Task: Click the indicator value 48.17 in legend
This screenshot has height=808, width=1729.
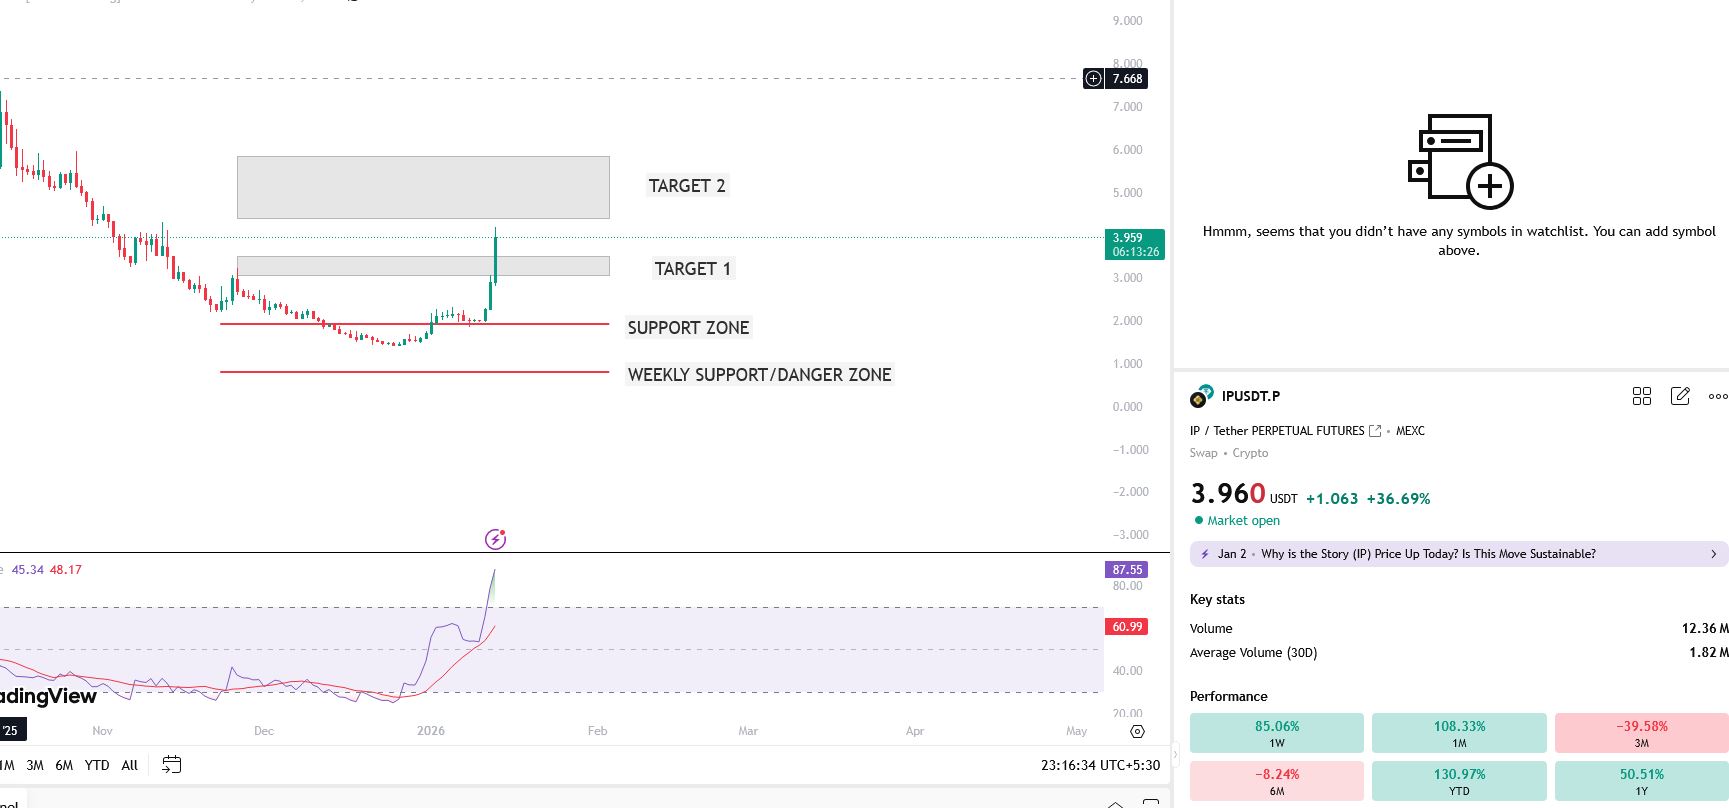Action: tap(66, 570)
